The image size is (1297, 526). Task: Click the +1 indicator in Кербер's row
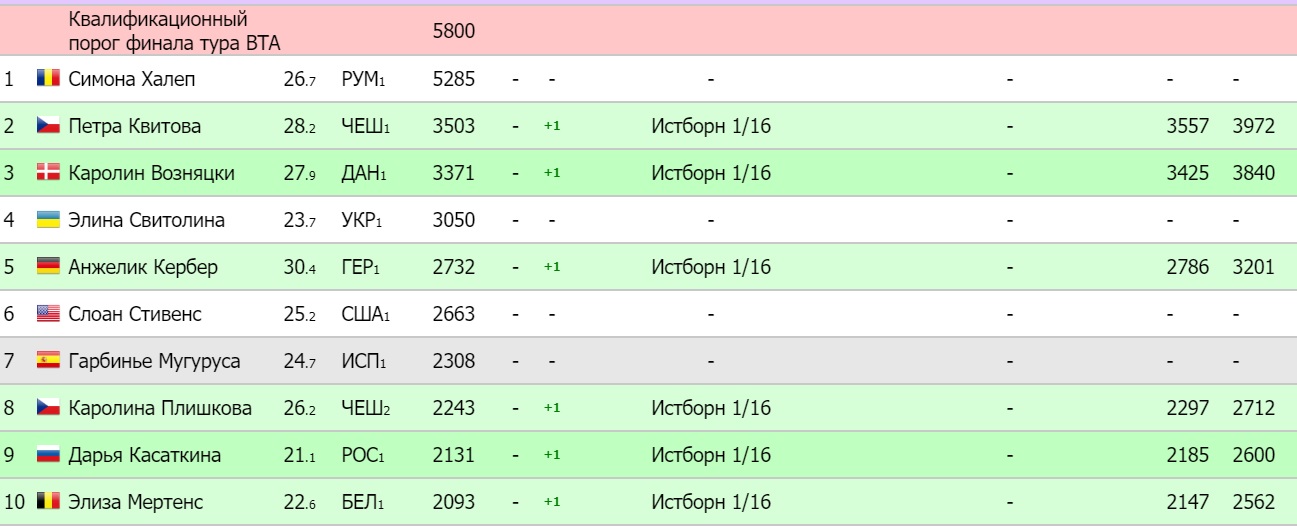pyautogui.click(x=552, y=267)
